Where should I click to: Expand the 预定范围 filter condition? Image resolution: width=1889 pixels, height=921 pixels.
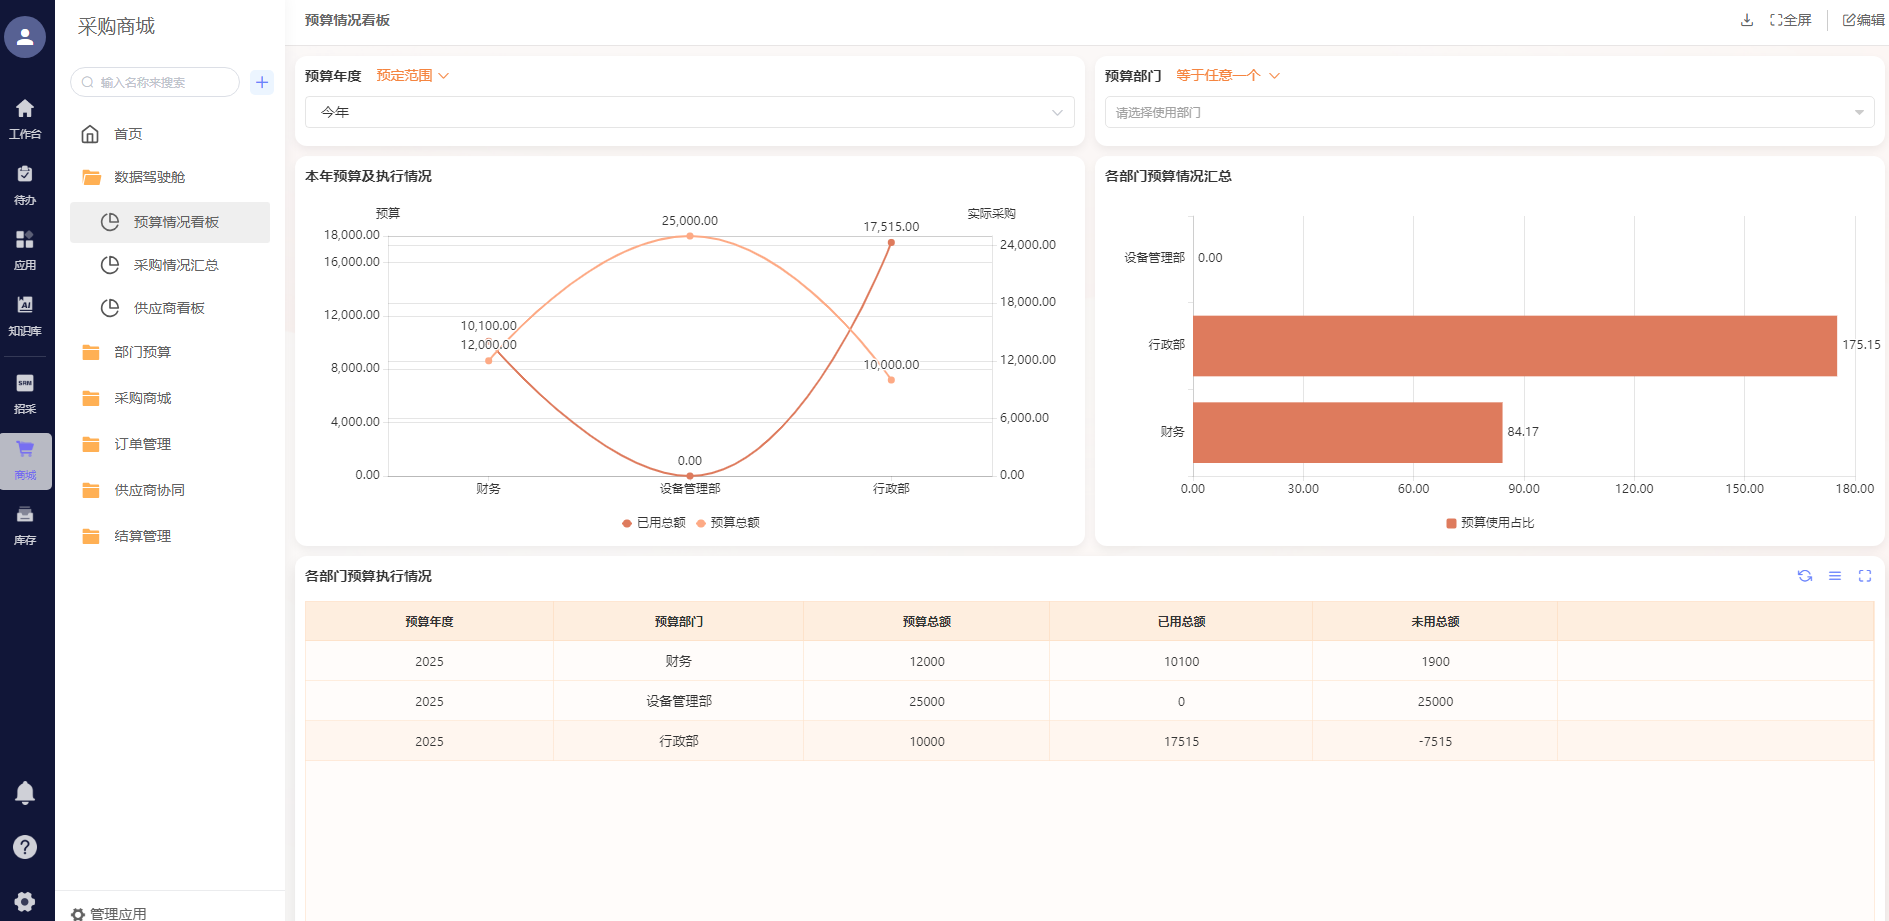(412, 76)
